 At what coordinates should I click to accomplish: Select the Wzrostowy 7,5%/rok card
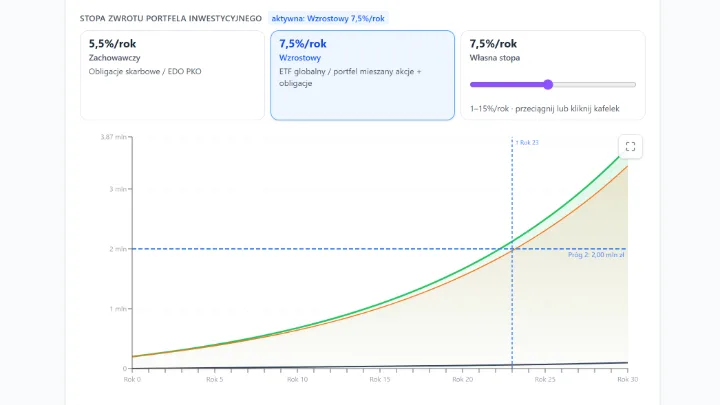362,75
